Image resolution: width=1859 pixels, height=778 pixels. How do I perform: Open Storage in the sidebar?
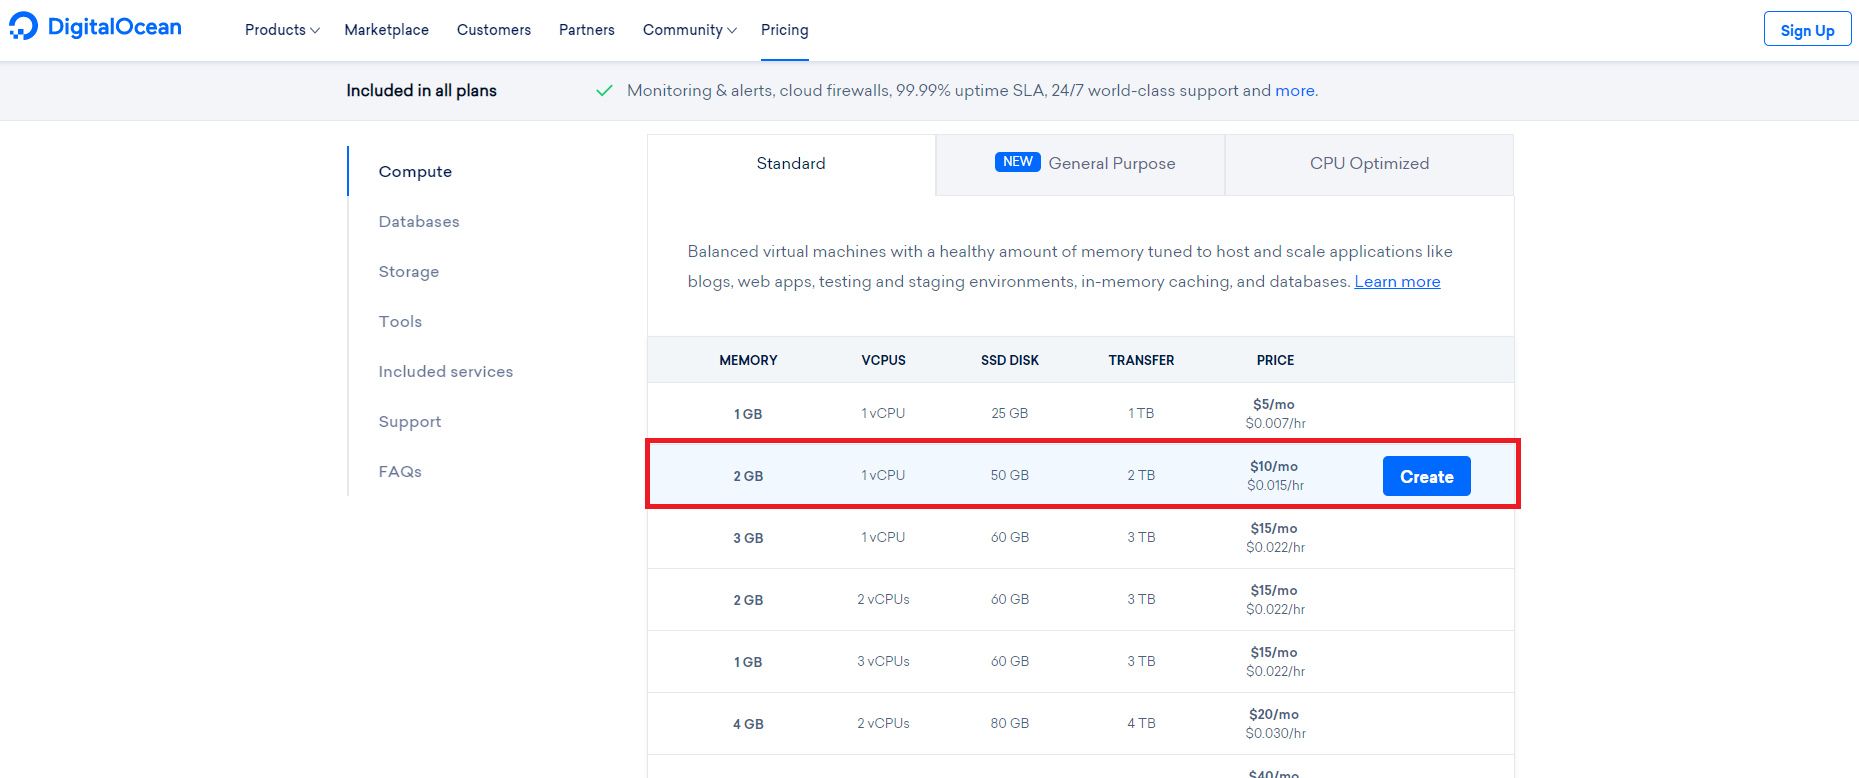tap(409, 271)
